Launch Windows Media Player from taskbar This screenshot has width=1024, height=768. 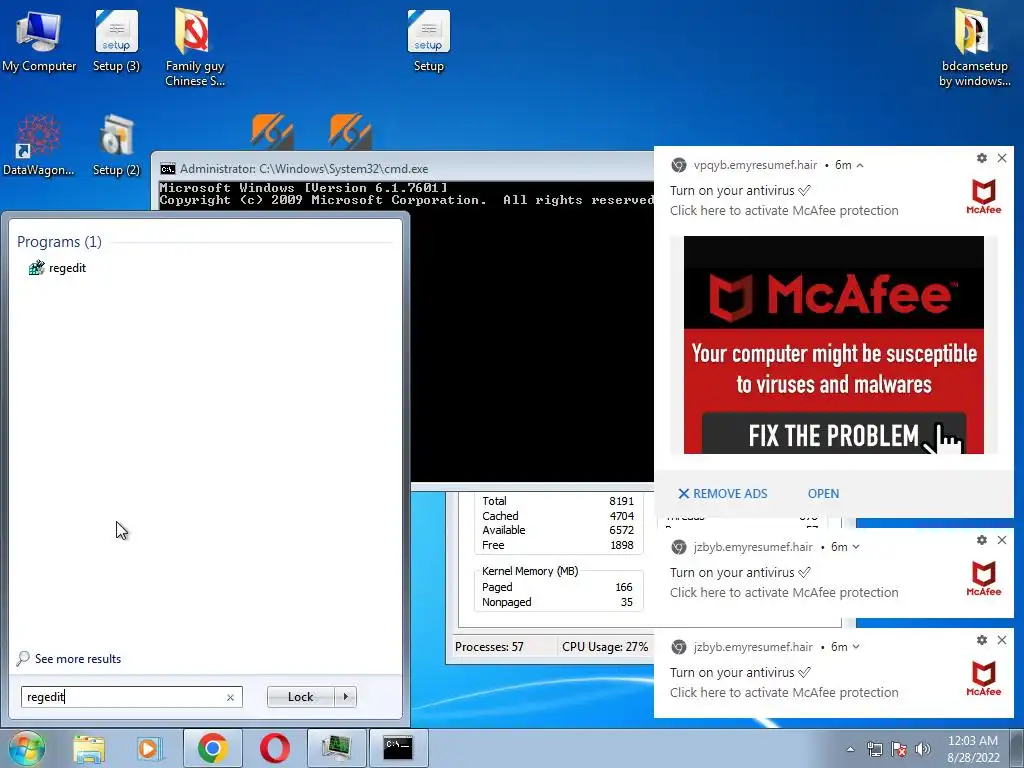pyautogui.click(x=150, y=748)
